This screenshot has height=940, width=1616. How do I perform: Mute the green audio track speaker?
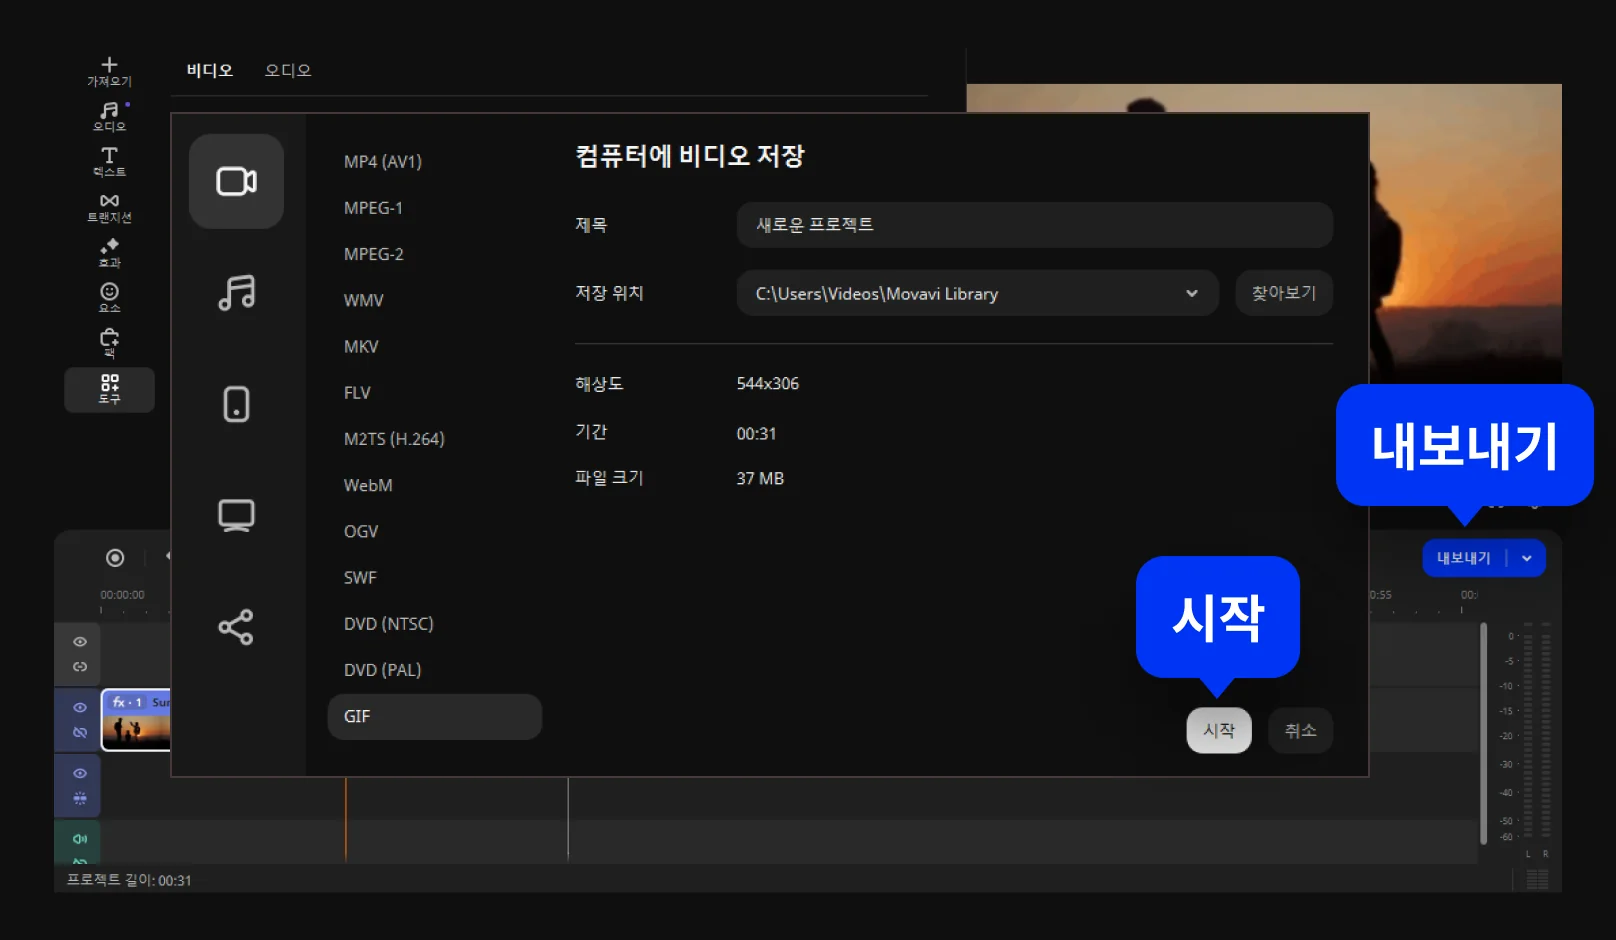[80, 839]
